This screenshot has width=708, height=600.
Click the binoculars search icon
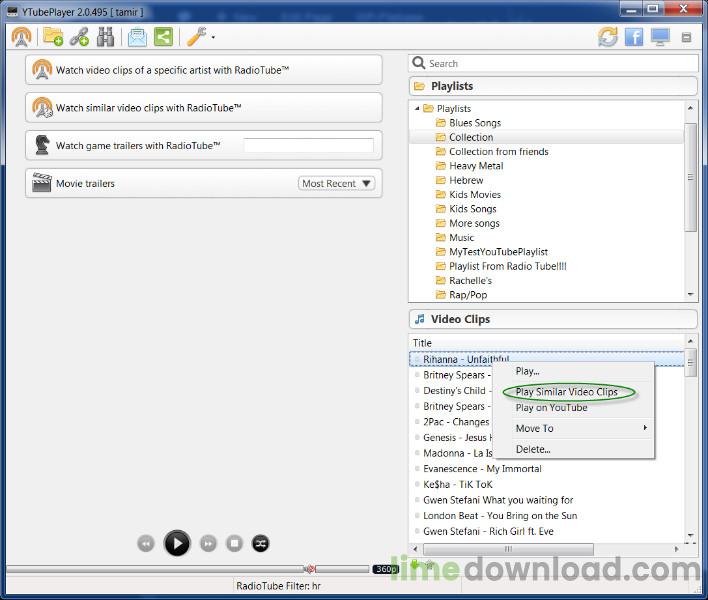pos(105,37)
